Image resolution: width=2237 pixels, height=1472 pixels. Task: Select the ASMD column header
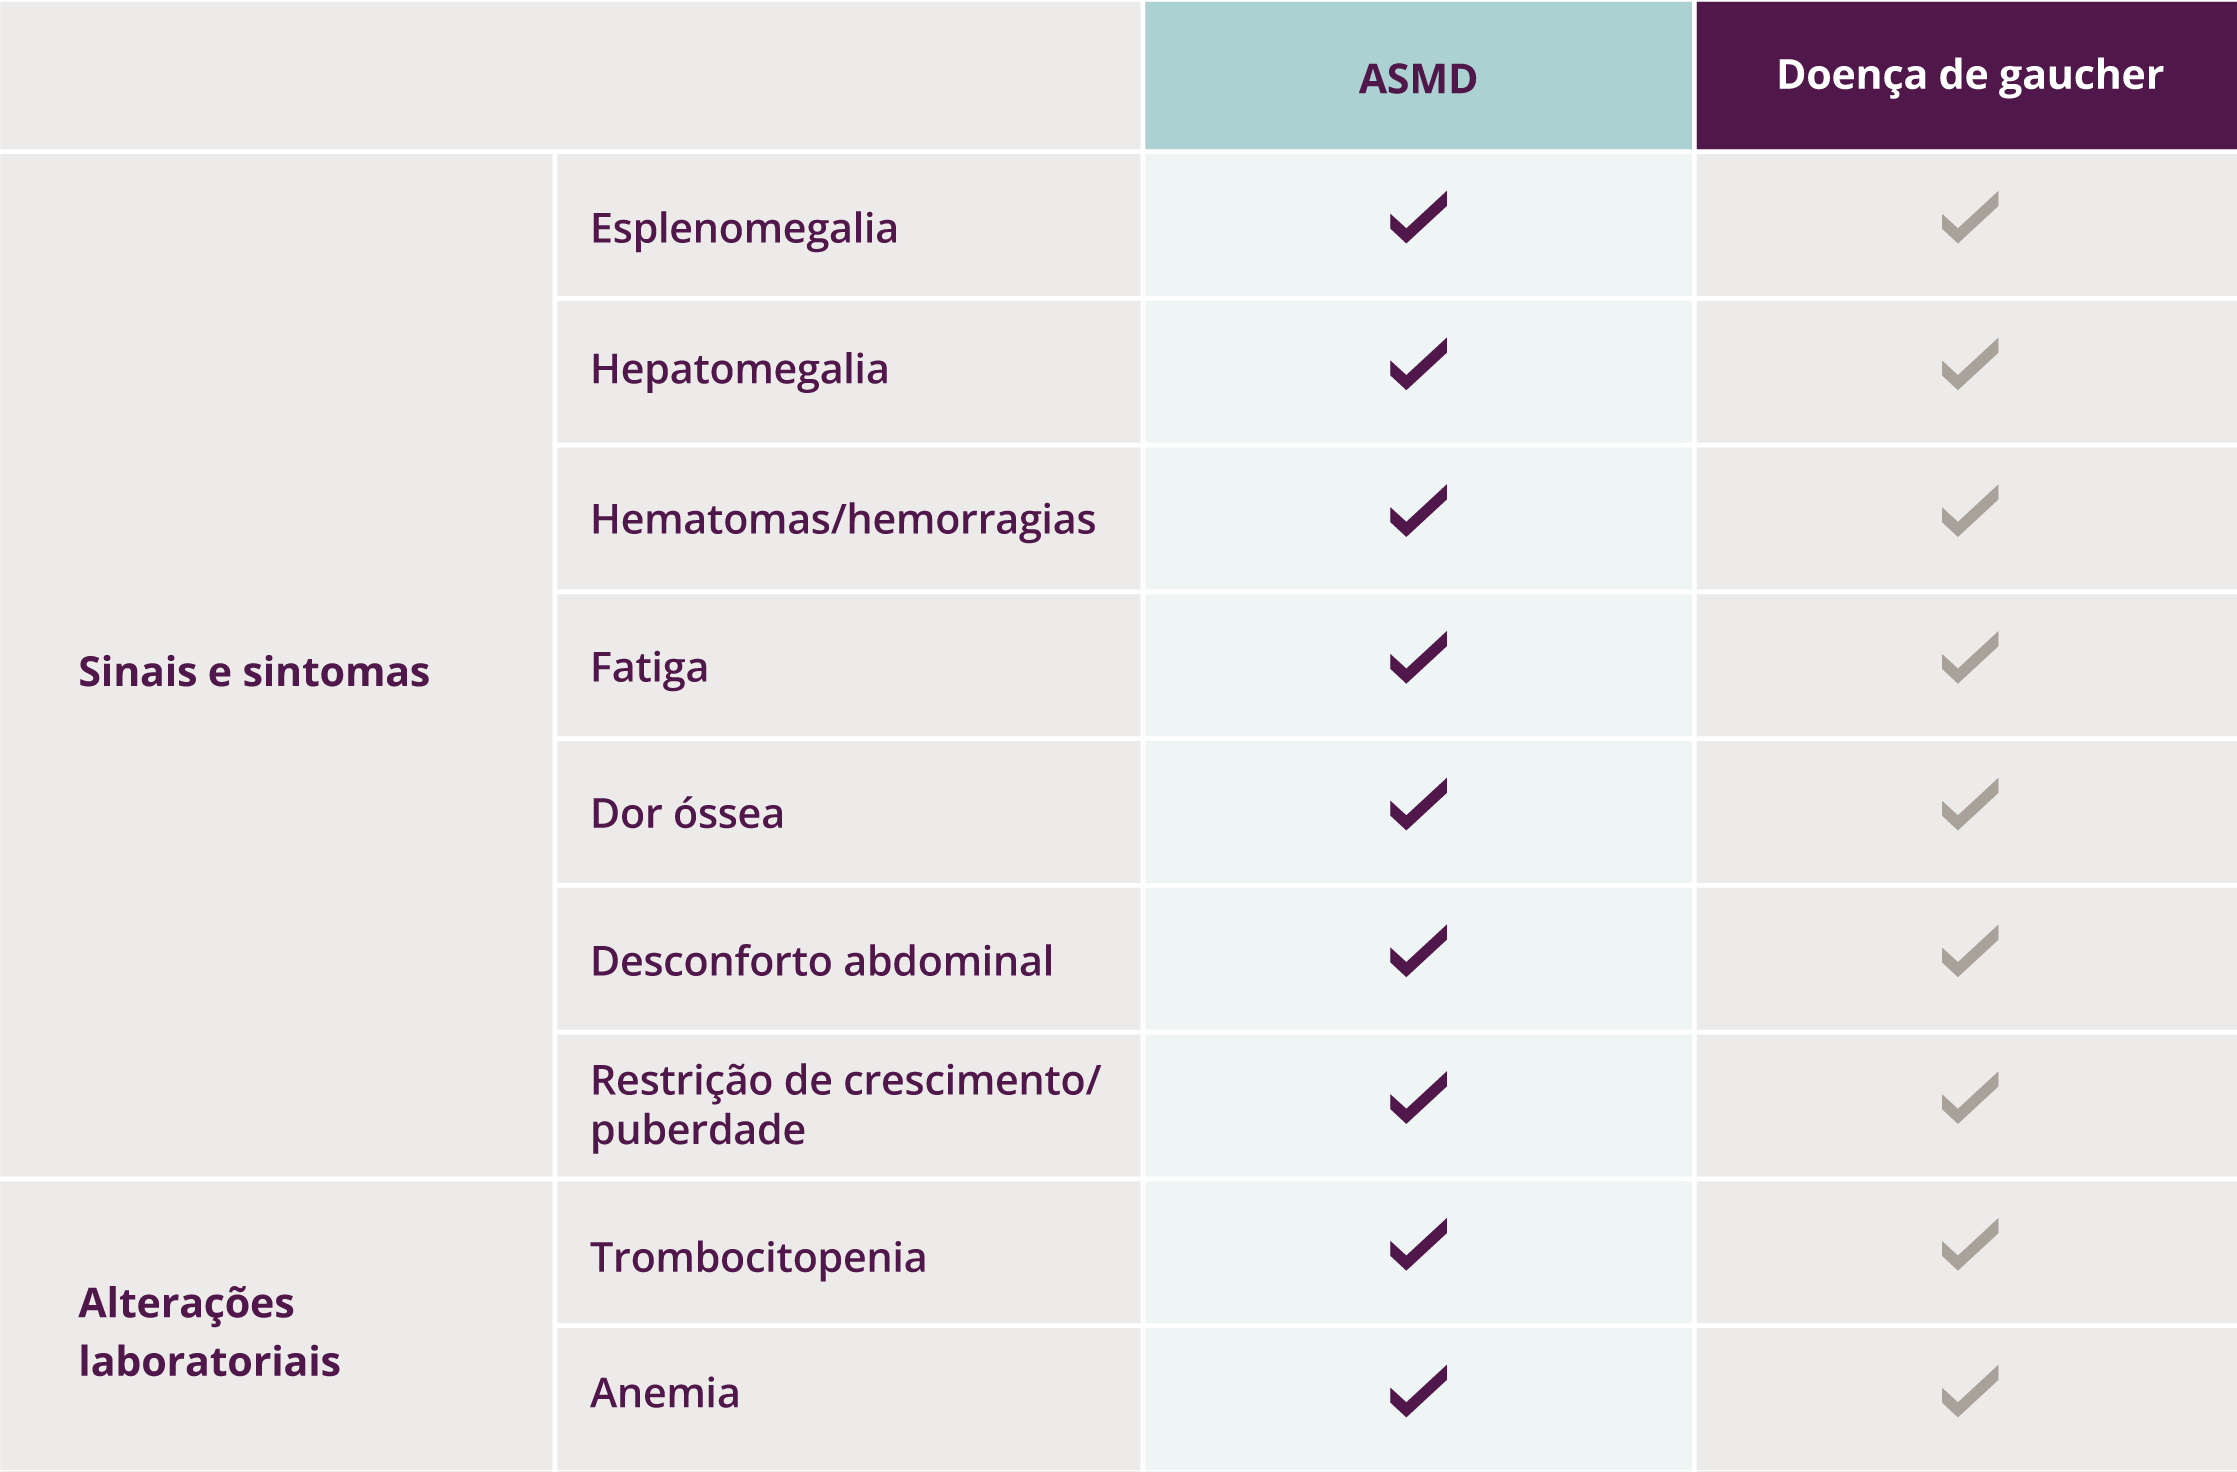[x=1418, y=76]
